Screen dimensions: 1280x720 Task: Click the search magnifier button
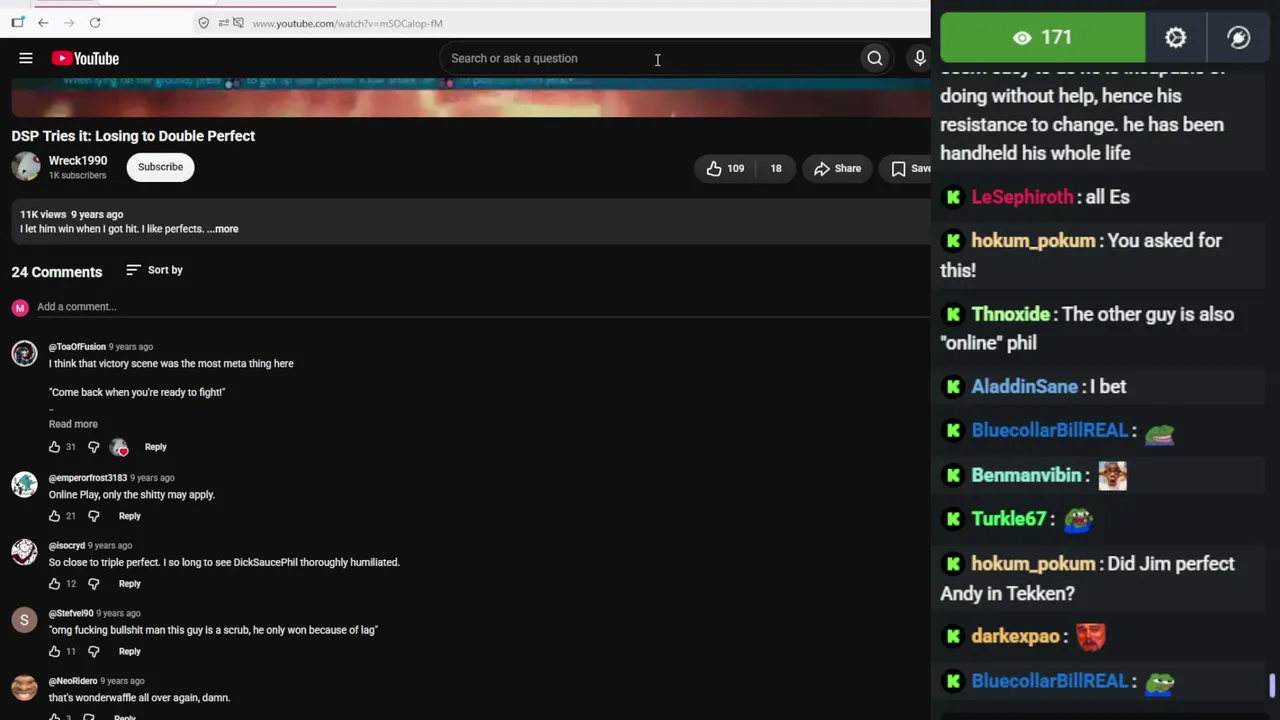[x=875, y=58]
